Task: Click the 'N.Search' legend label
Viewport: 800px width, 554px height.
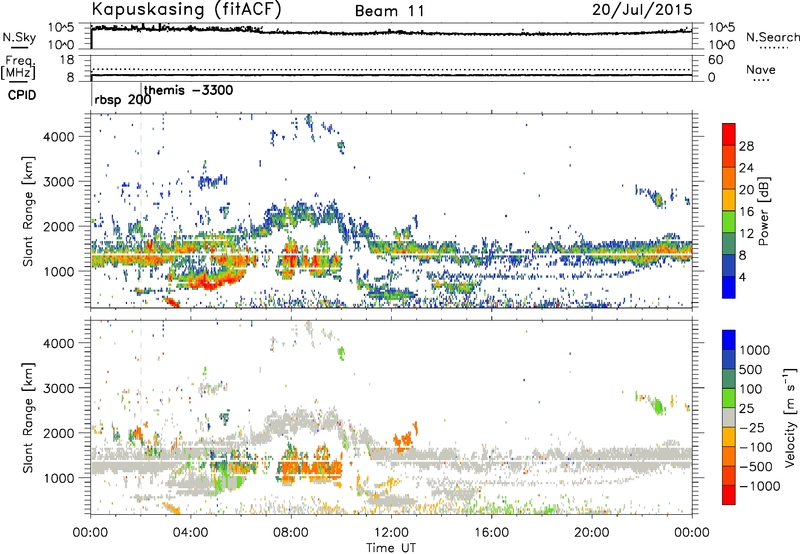Action: coord(773,37)
